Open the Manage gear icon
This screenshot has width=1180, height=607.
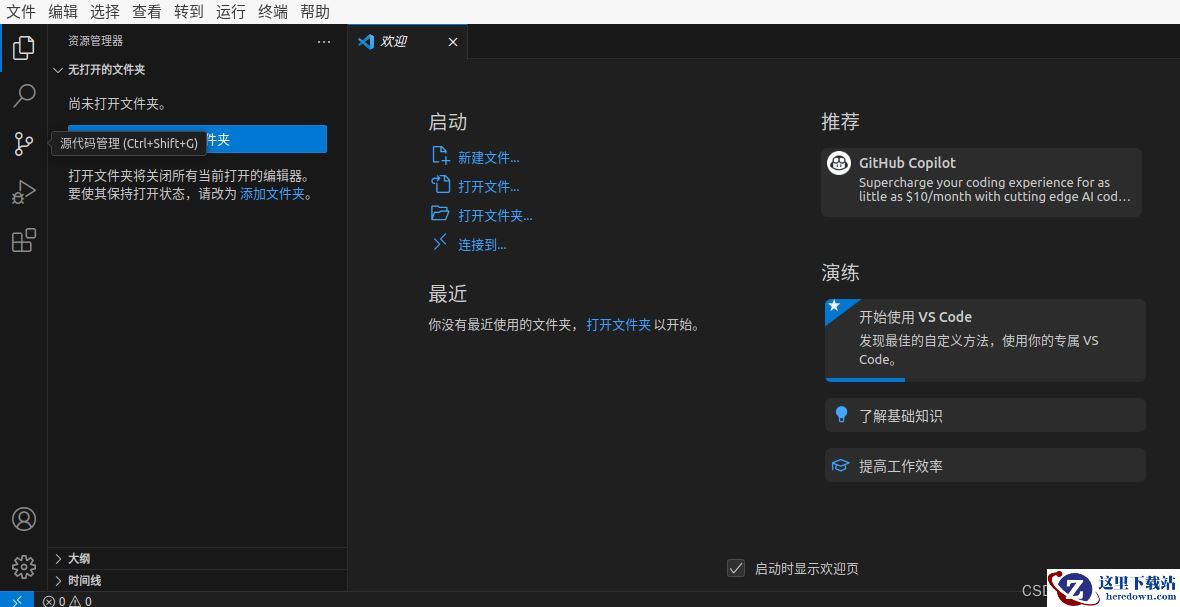click(x=23, y=566)
